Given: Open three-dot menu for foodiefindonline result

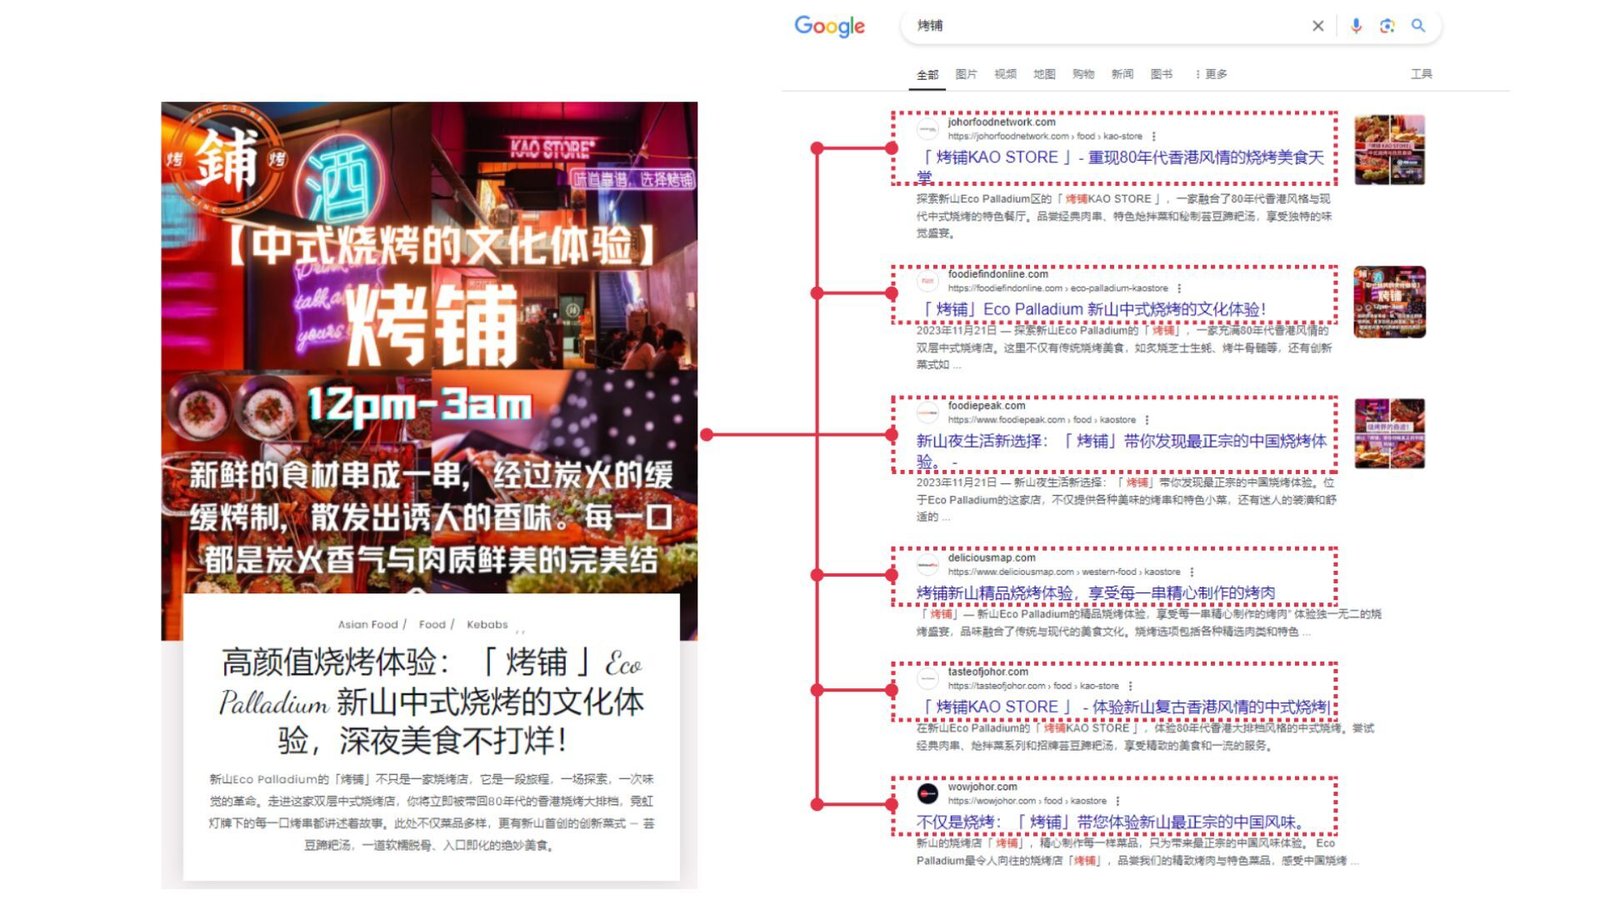Looking at the screenshot, I should click(x=1179, y=288).
